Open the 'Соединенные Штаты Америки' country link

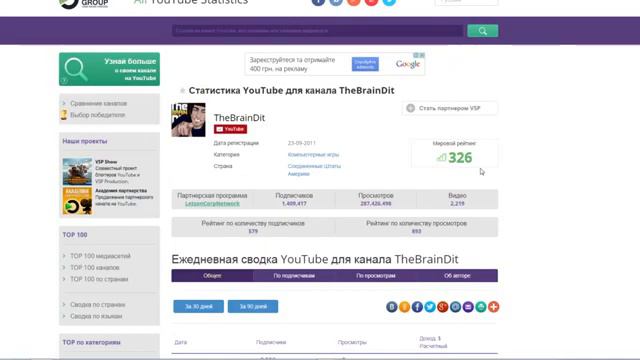pyautogui.click(x=314, y=170)
